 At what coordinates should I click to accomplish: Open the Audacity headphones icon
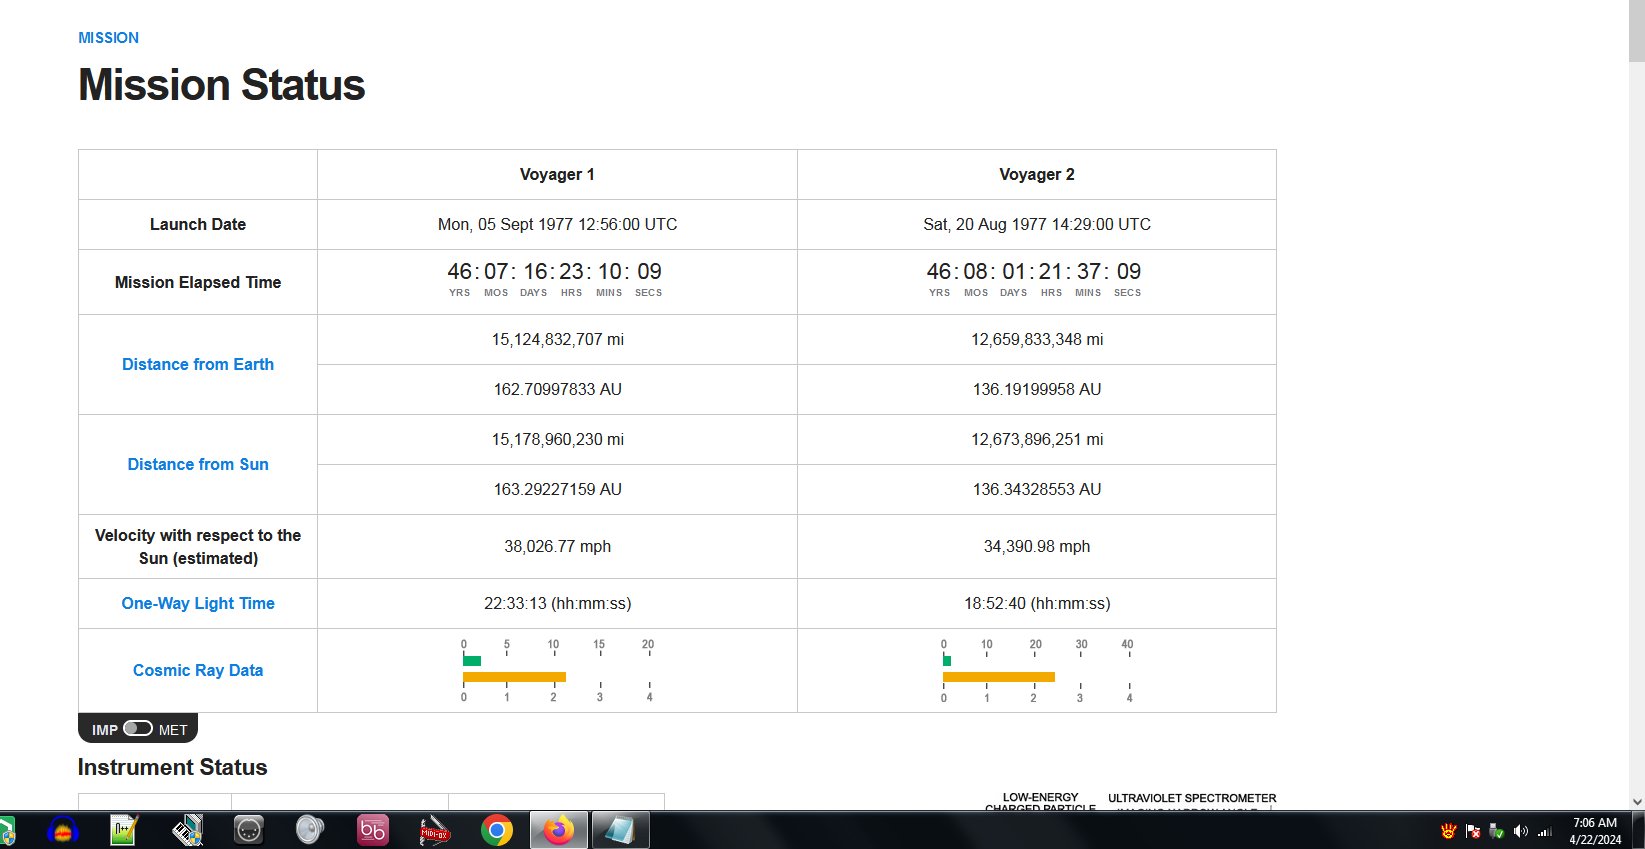pyautogui.click(x=63, y=830)
